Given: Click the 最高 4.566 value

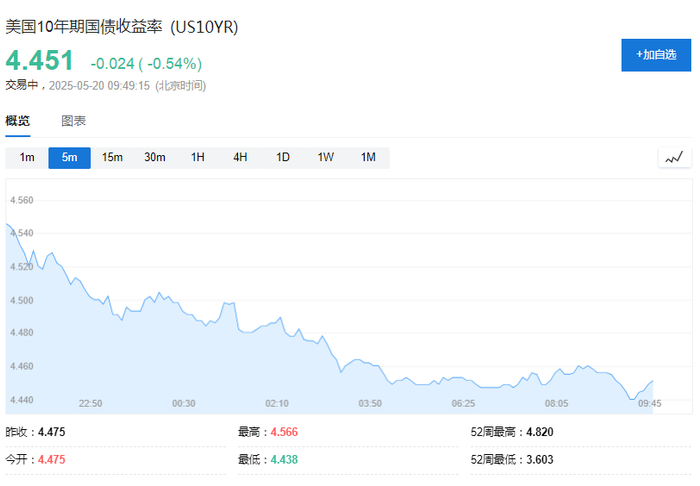Looking at the screenshot, I should pyautogui.click(x=283, y=432).
